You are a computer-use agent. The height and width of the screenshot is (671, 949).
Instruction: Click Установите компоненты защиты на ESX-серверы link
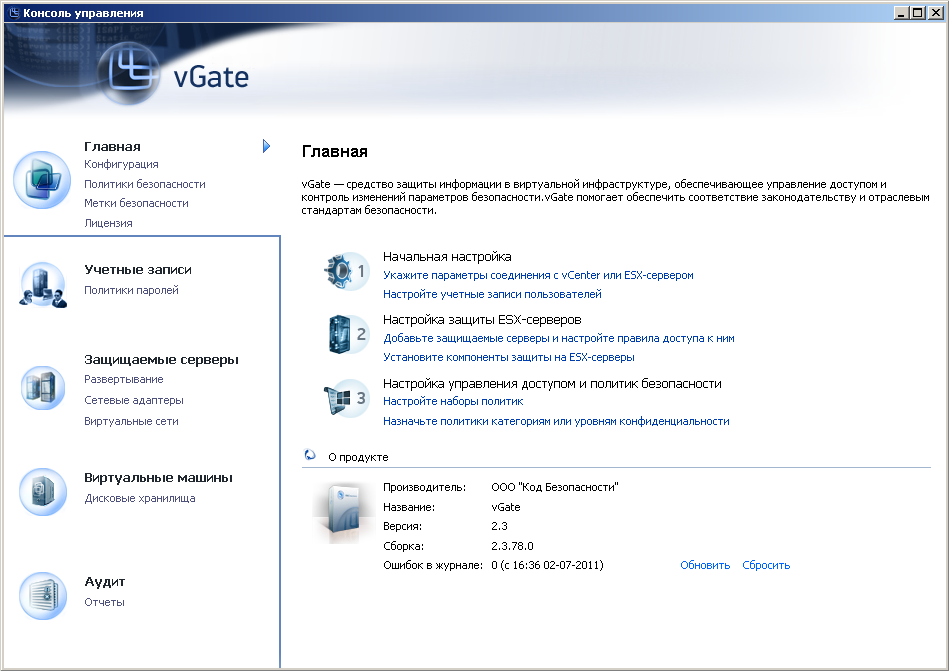[x=508, y=357]
